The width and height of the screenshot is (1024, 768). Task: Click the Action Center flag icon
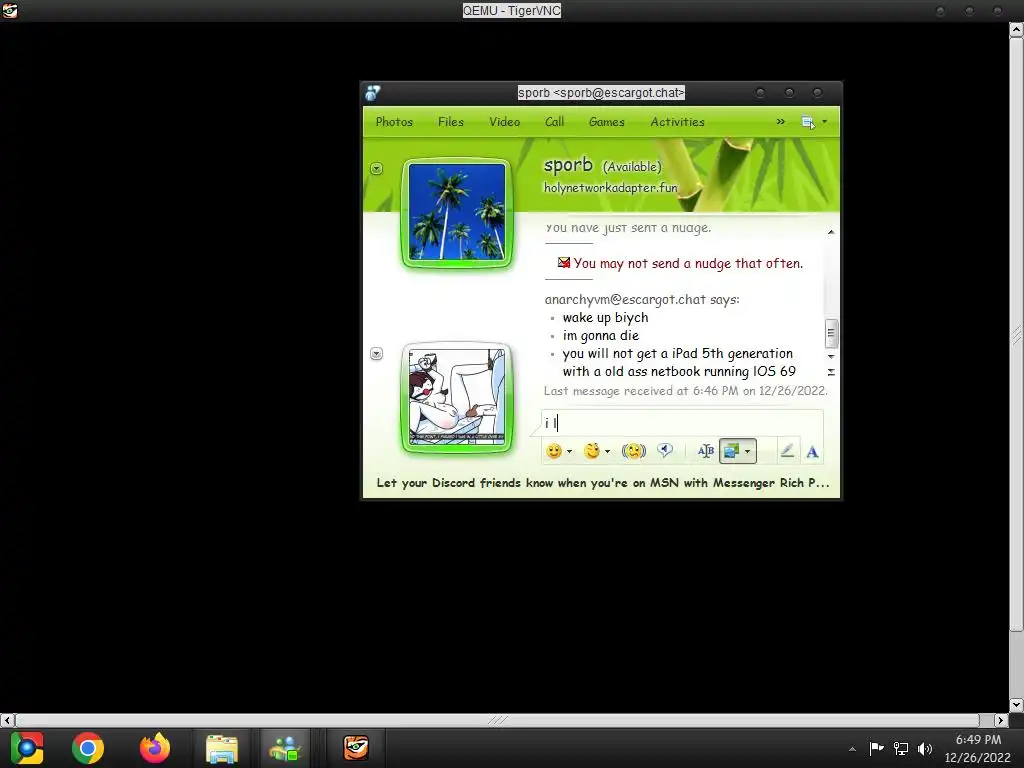pos(876,748)
